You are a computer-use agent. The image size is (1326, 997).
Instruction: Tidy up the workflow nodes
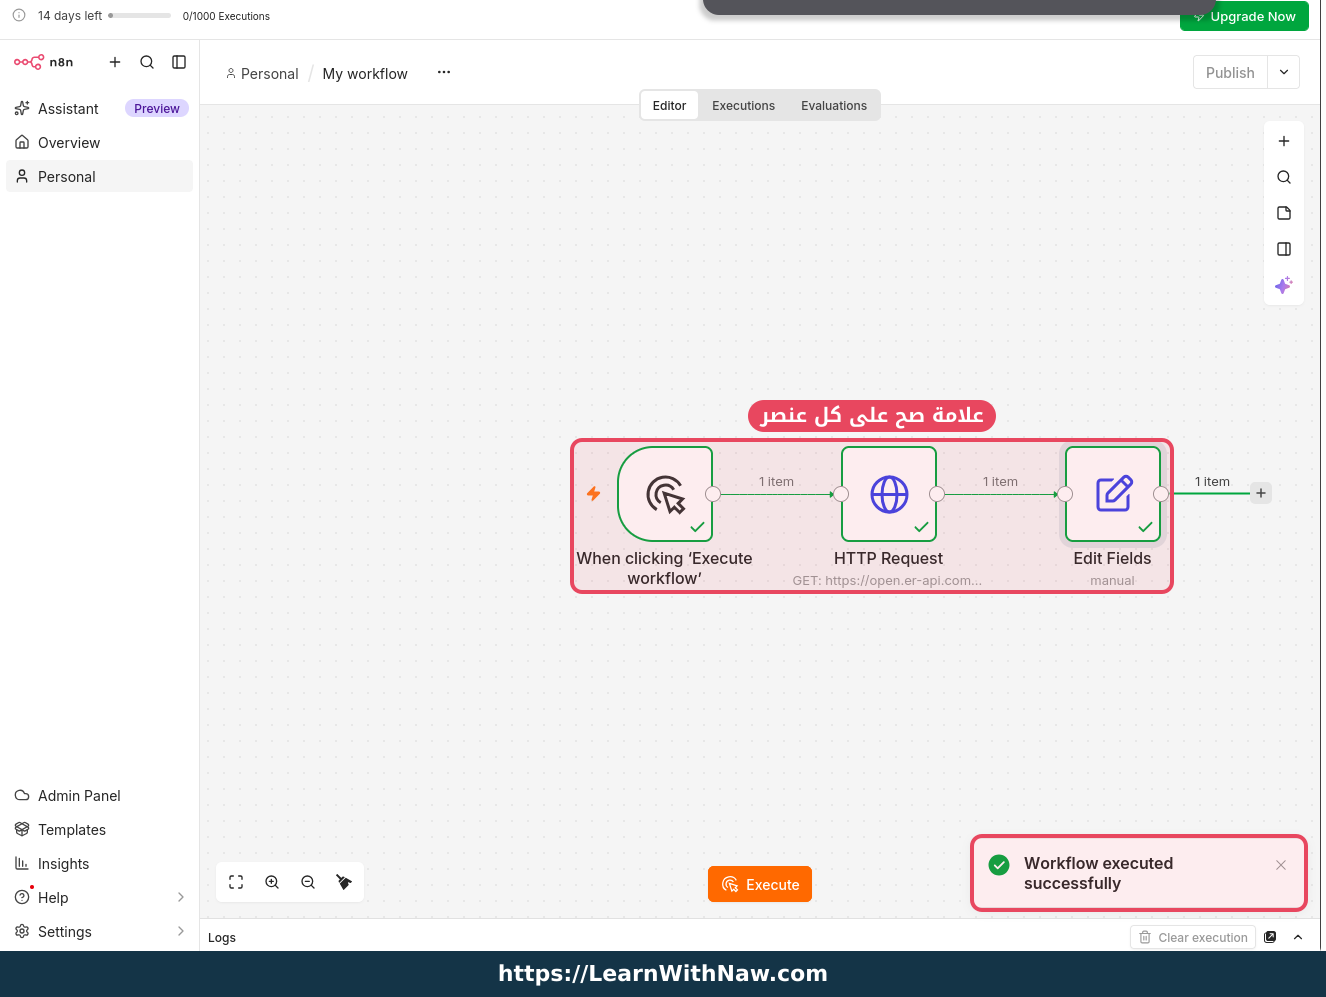344,882
